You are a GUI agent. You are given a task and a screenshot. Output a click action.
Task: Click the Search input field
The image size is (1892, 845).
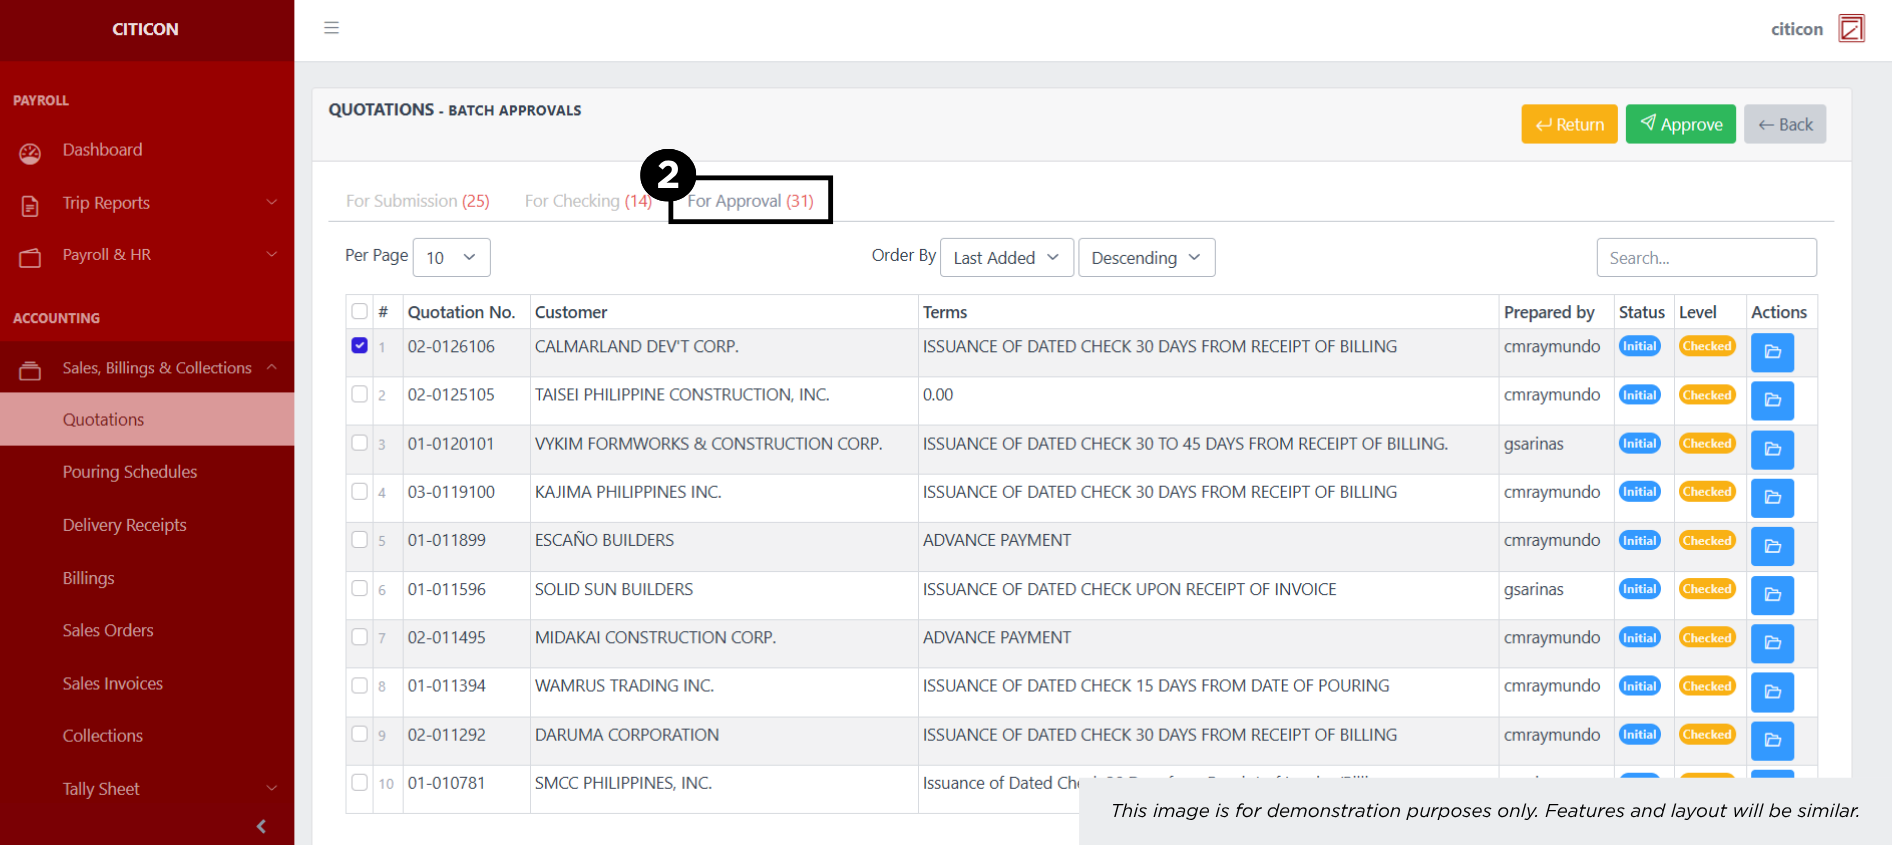[1706, 258]
